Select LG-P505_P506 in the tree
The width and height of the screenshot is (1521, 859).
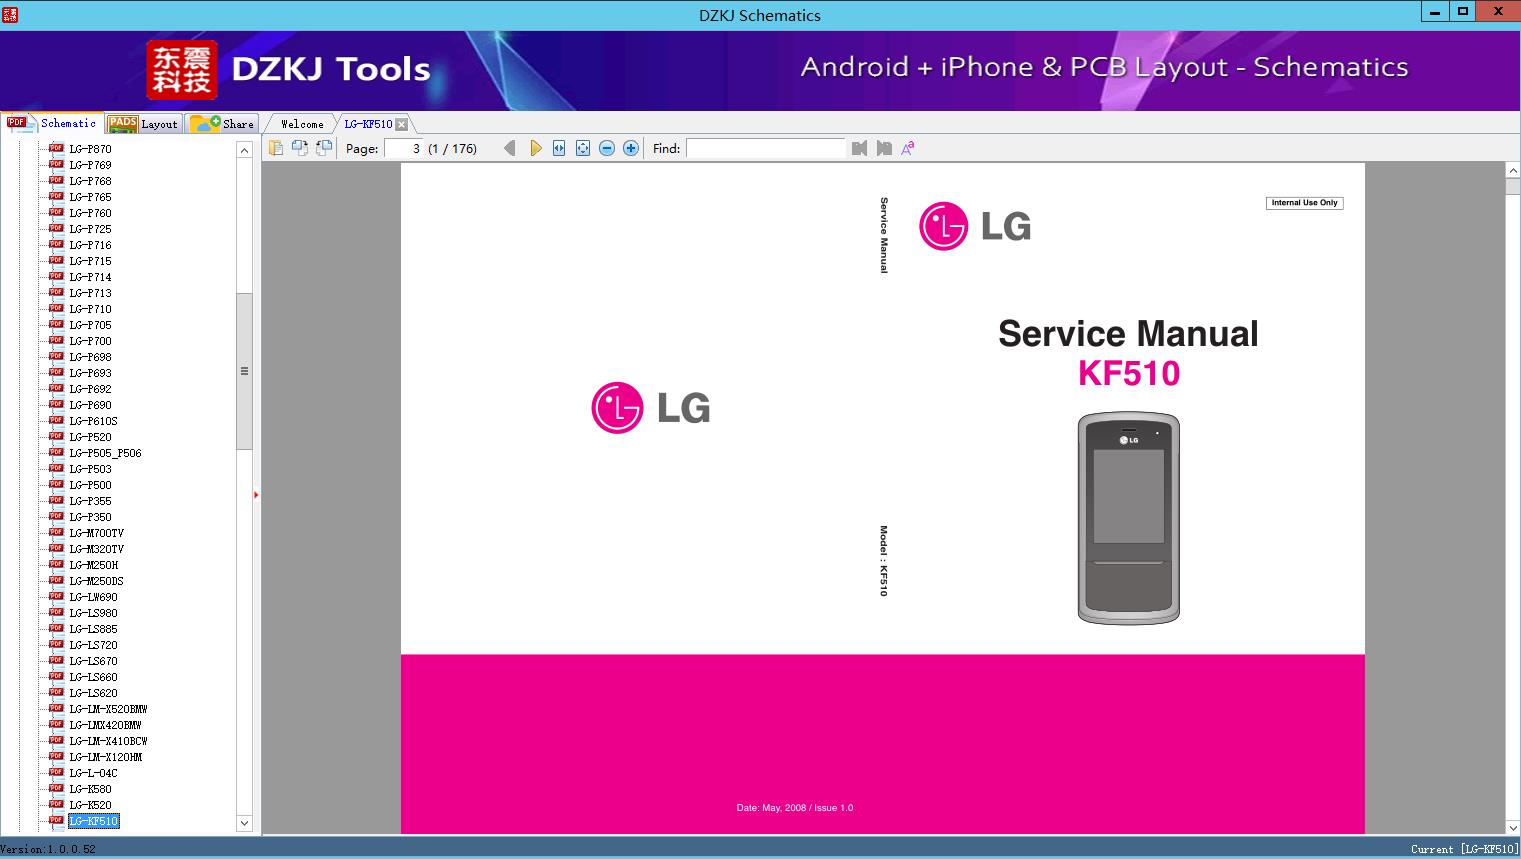(x=105, y=453)
